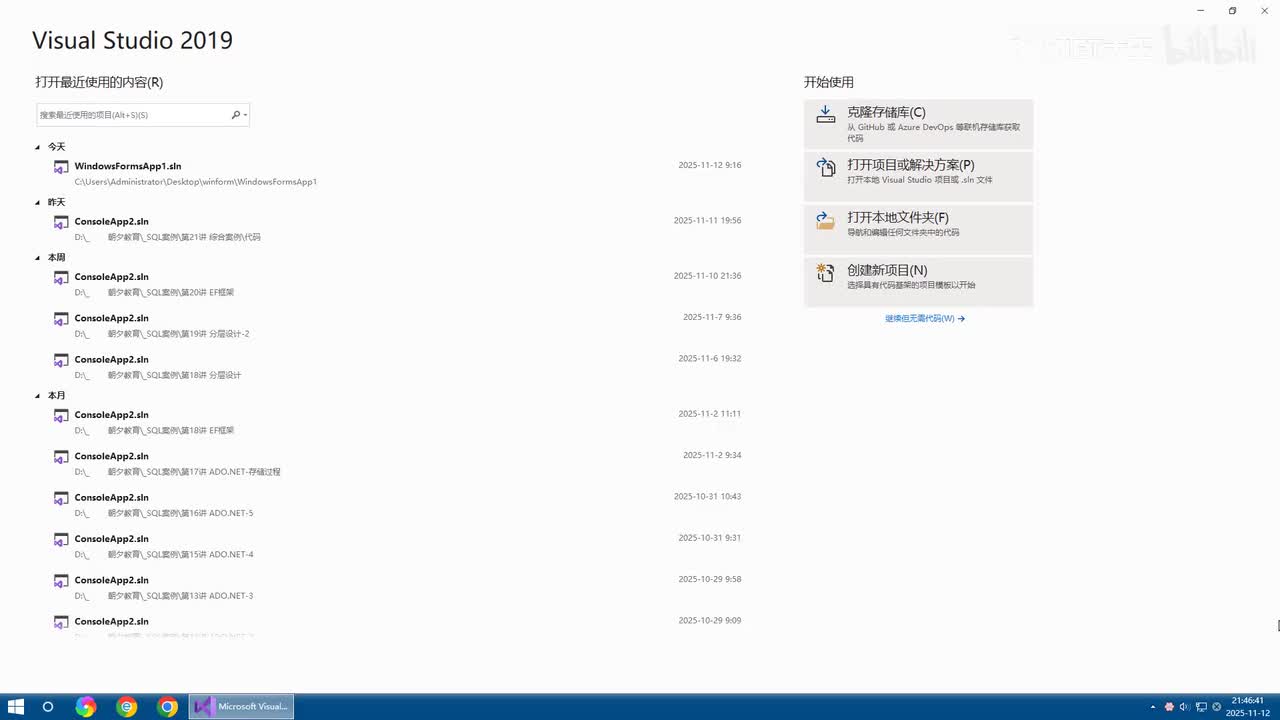
Task: Launch the colorful pinwheel browser from taskbar
Action: click(86, 707)
